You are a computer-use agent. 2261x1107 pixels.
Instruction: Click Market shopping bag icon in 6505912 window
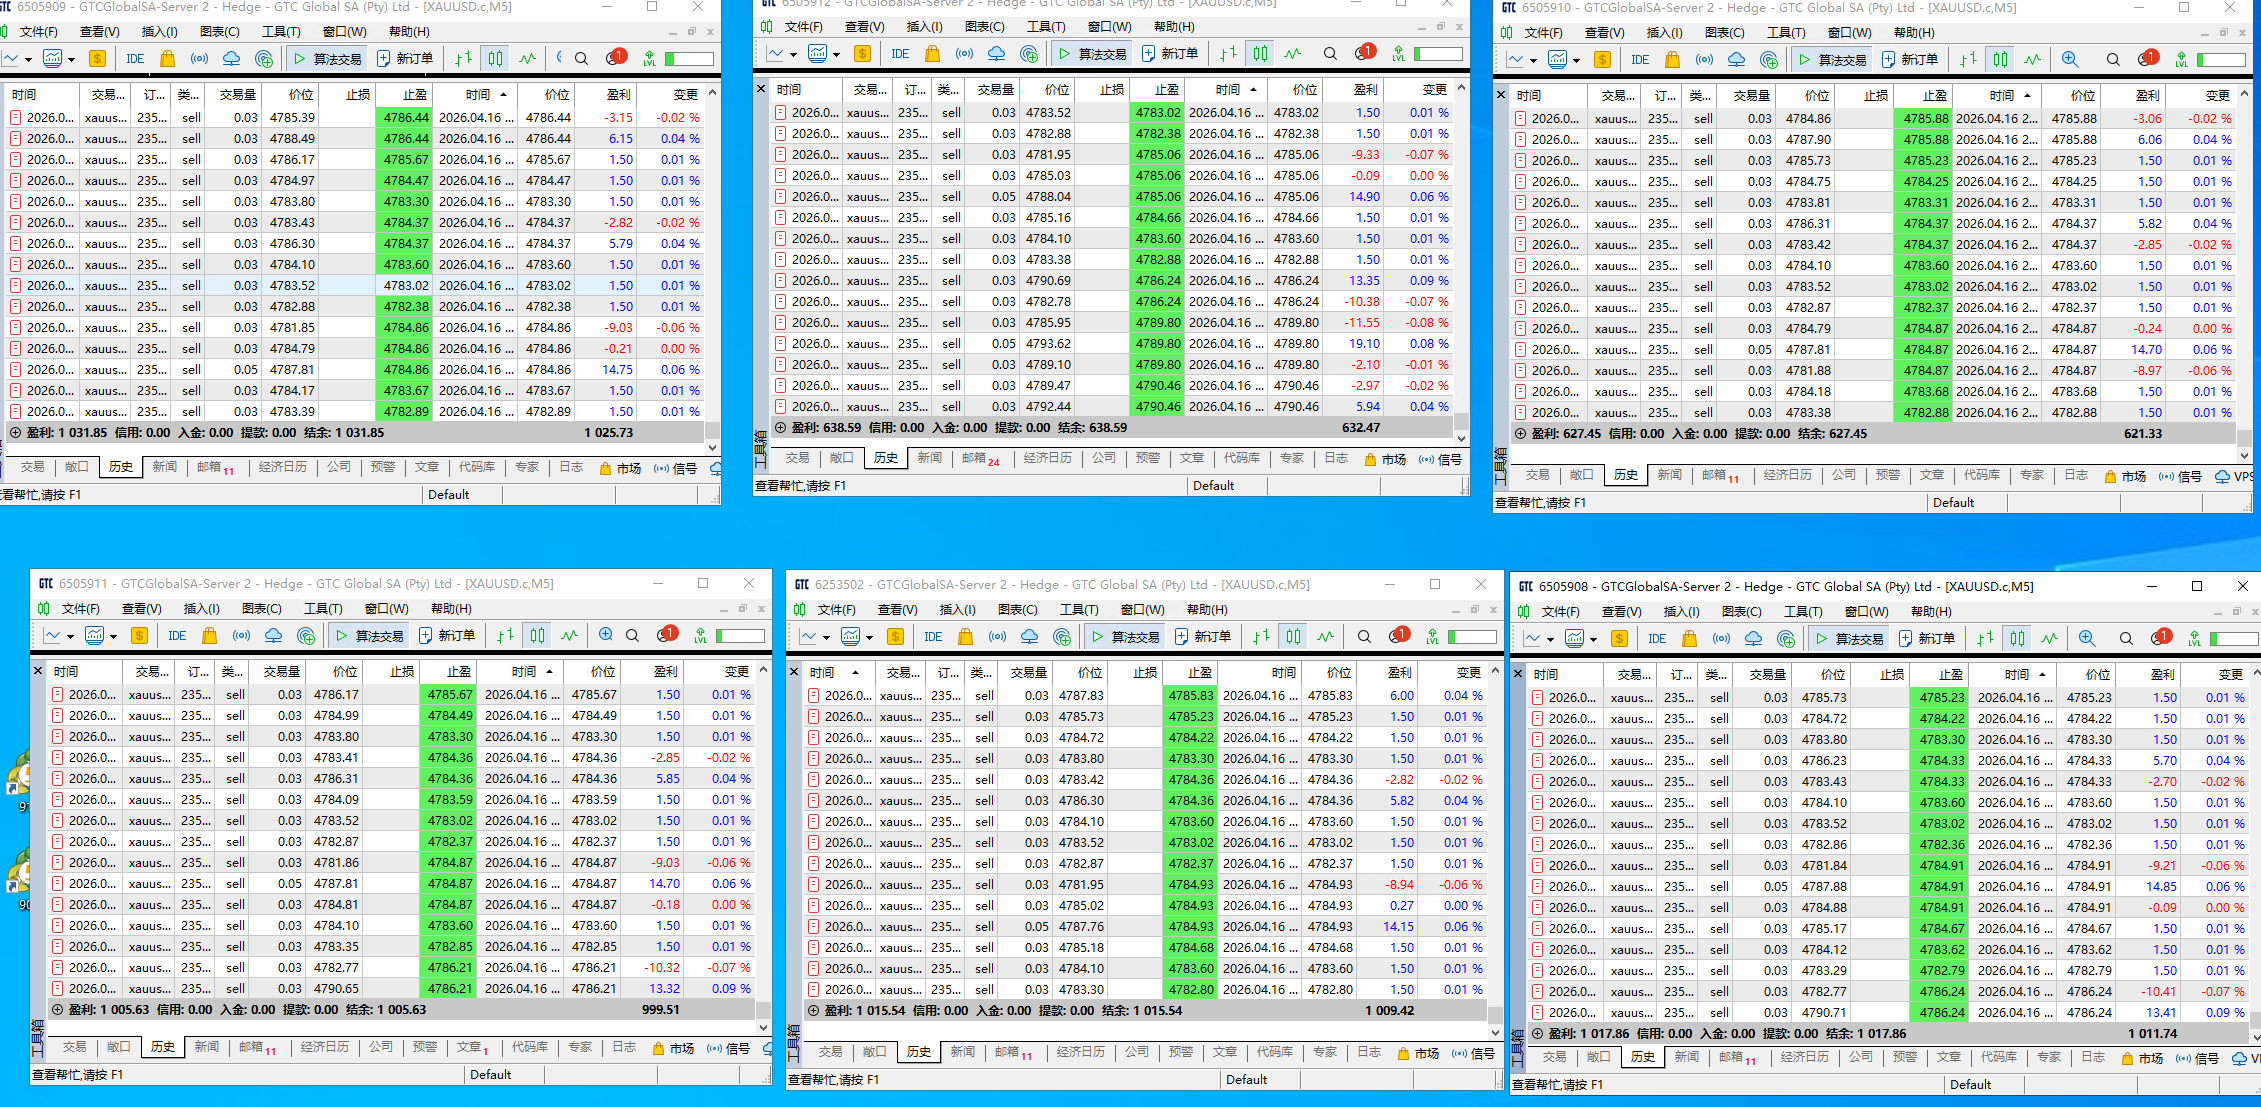[932, 54]
